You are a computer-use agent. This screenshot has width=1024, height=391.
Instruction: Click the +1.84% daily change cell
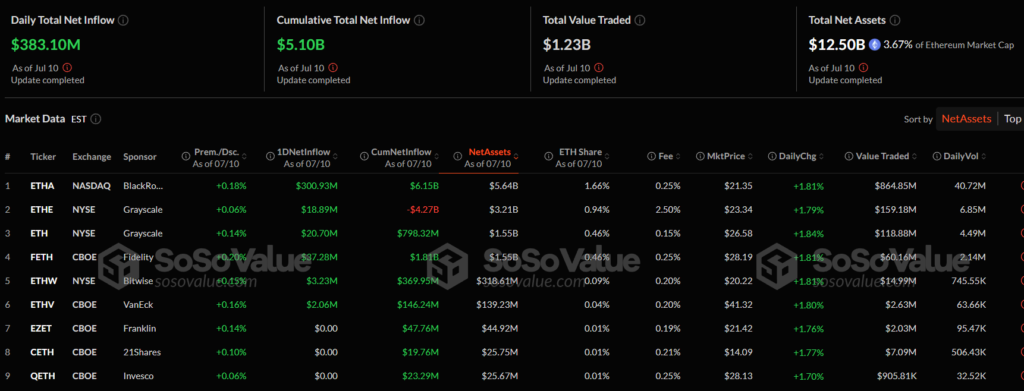coord(808,234)
